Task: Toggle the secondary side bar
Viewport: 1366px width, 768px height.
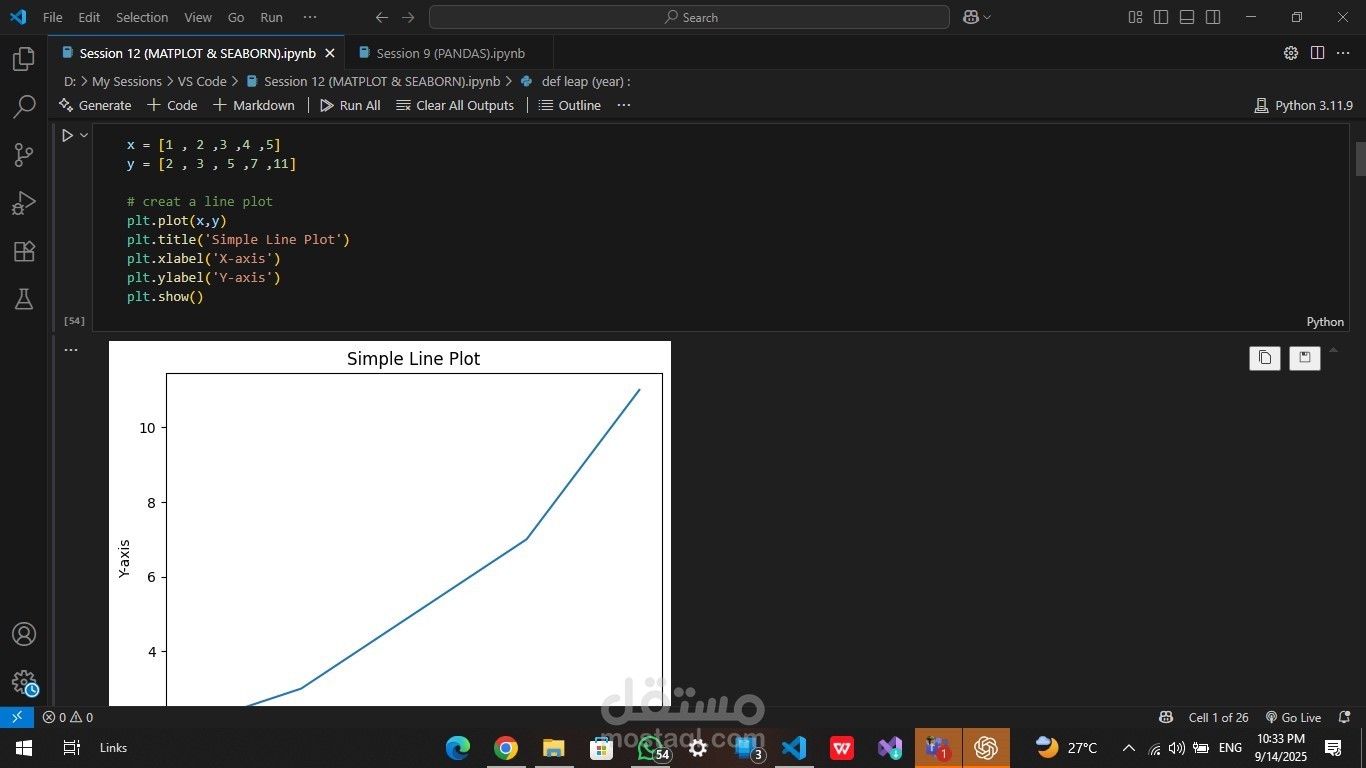Action: pos(1213,17)
